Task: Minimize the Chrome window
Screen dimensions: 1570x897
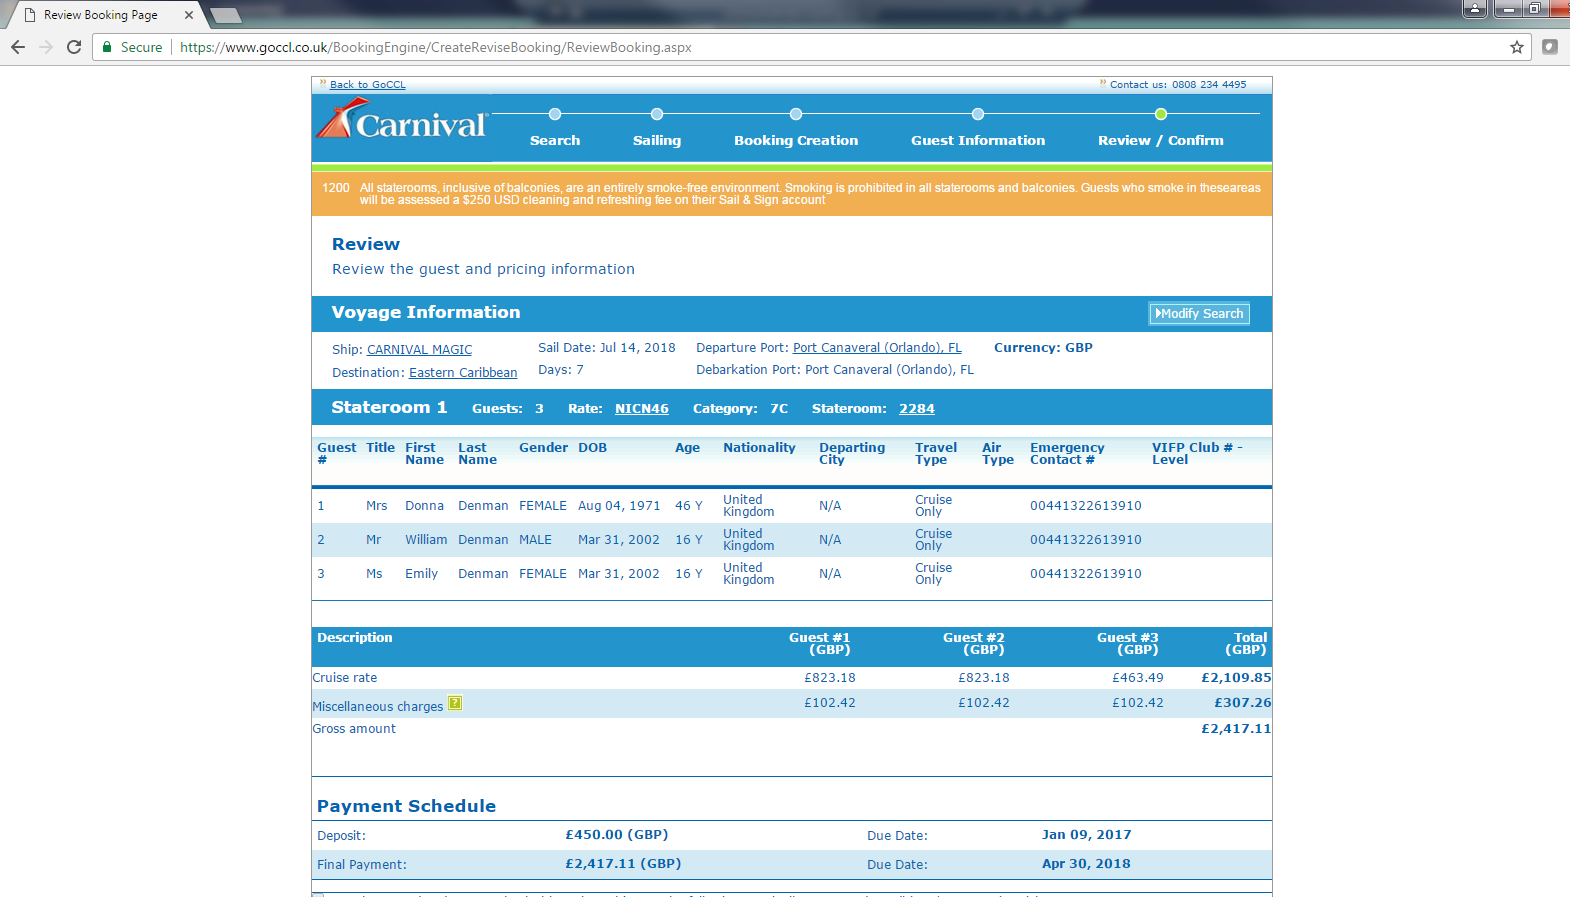Action: (1508, 9)
